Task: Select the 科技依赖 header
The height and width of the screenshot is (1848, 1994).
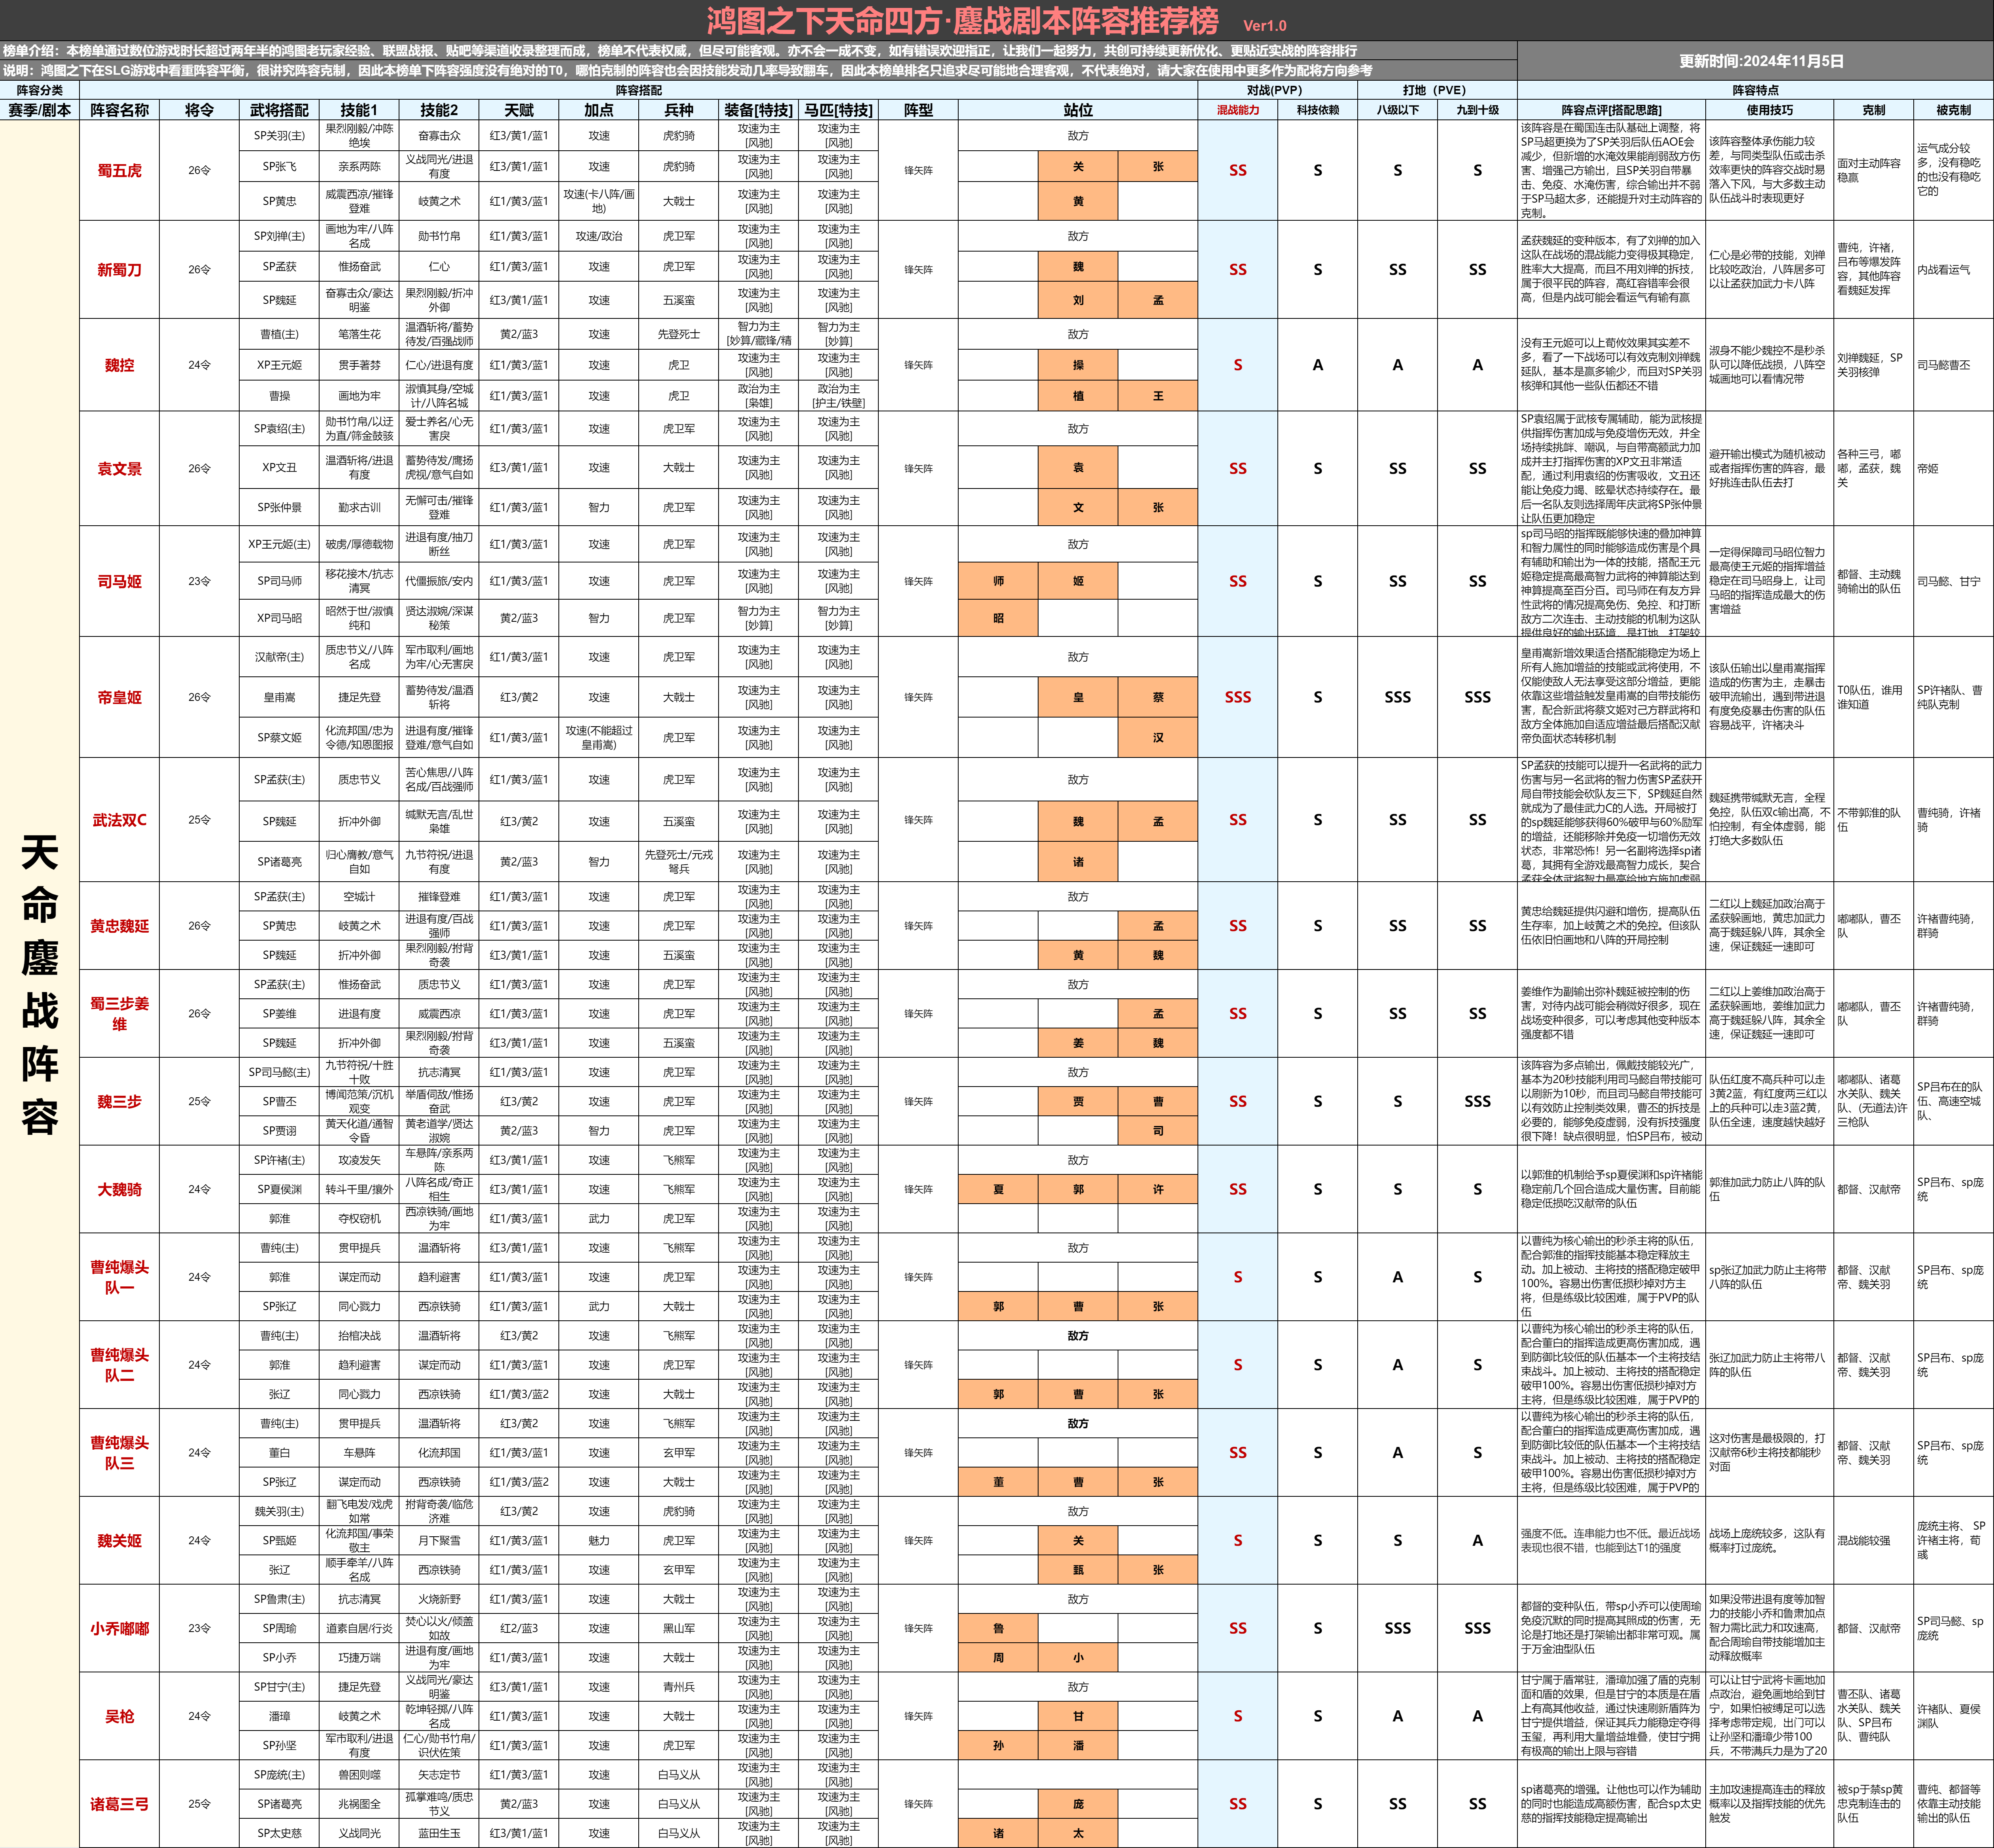Action: point(1318,110)
